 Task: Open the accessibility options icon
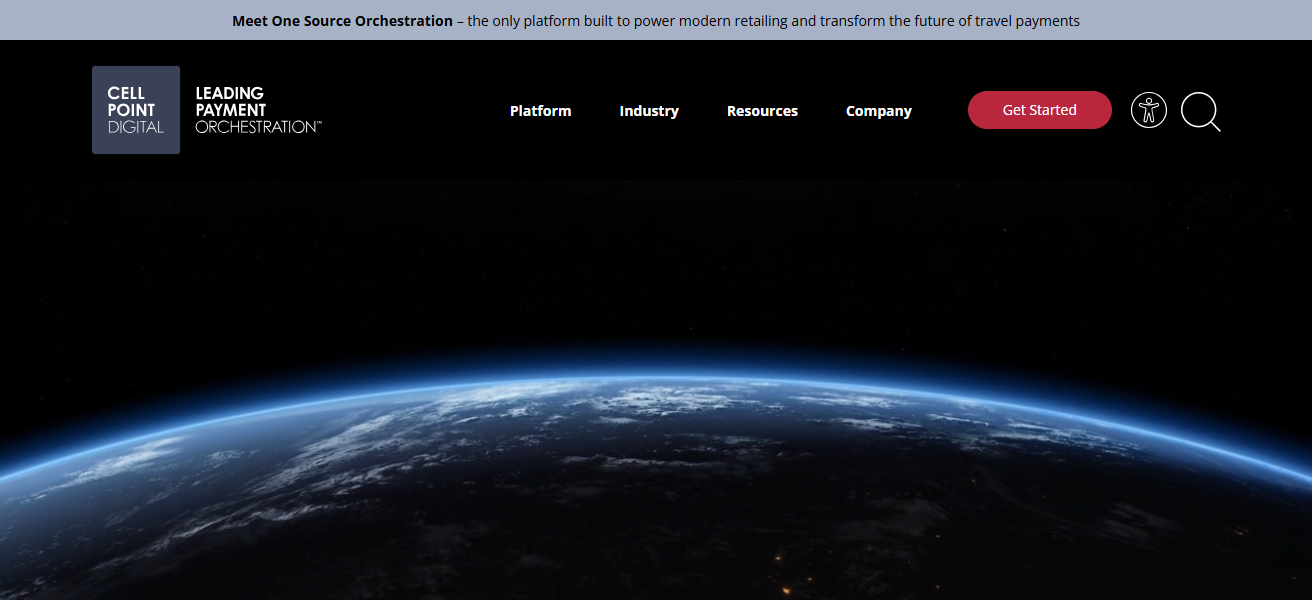point(1149,110)
